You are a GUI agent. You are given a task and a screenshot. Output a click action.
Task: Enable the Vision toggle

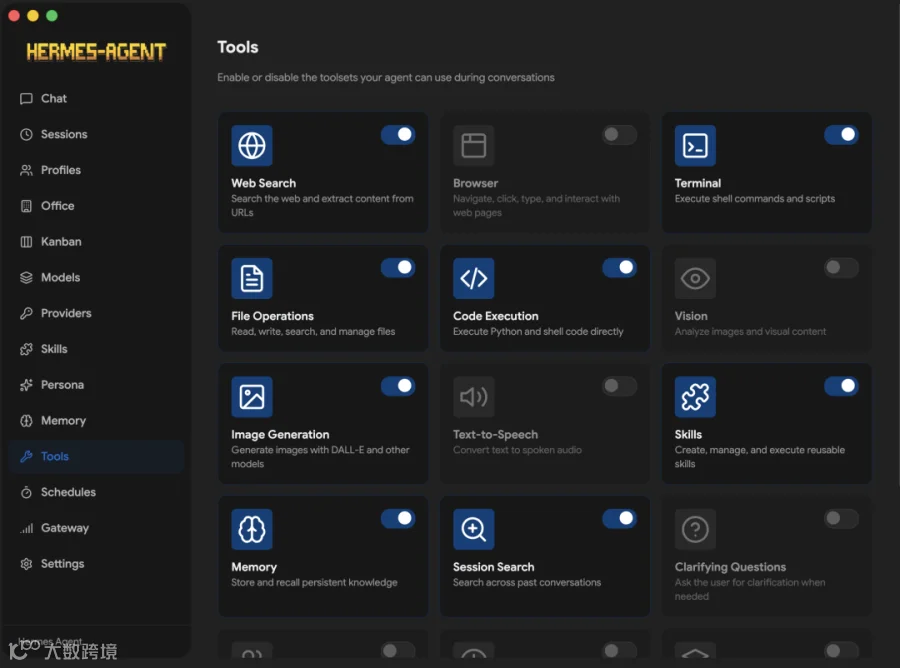pos(841,267)
